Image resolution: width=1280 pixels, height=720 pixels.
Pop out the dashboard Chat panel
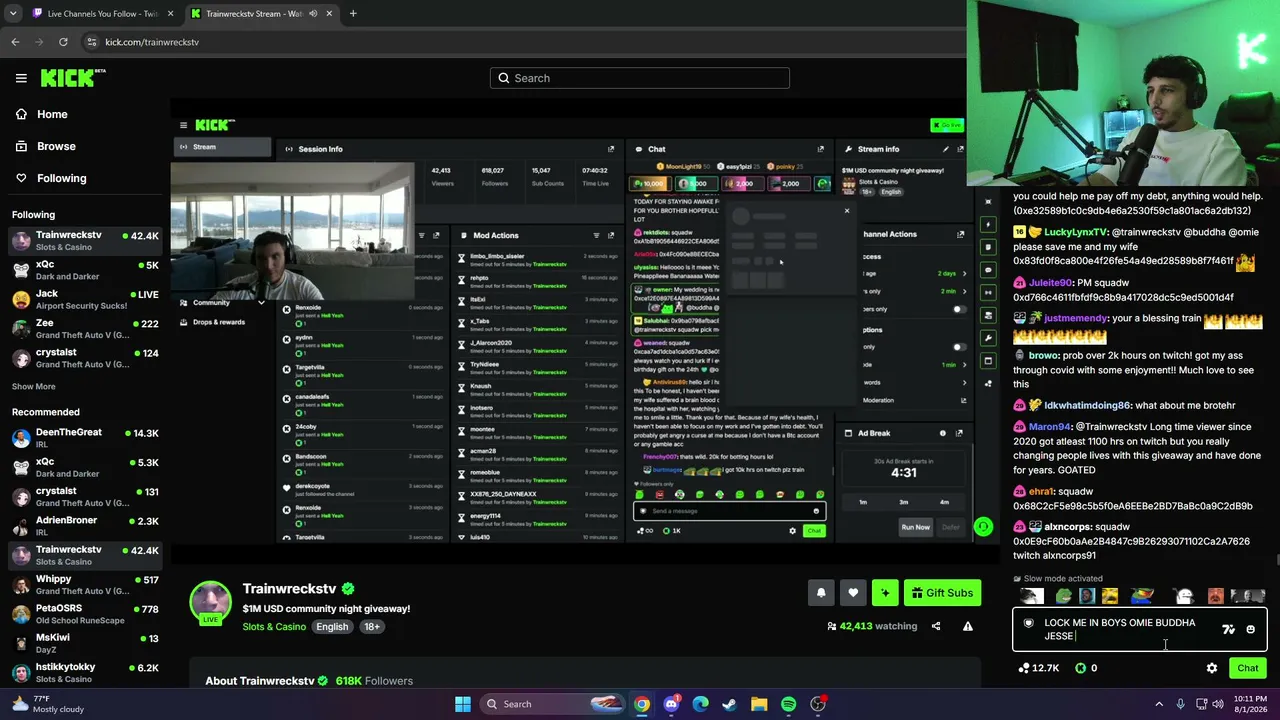pos(821,149)
